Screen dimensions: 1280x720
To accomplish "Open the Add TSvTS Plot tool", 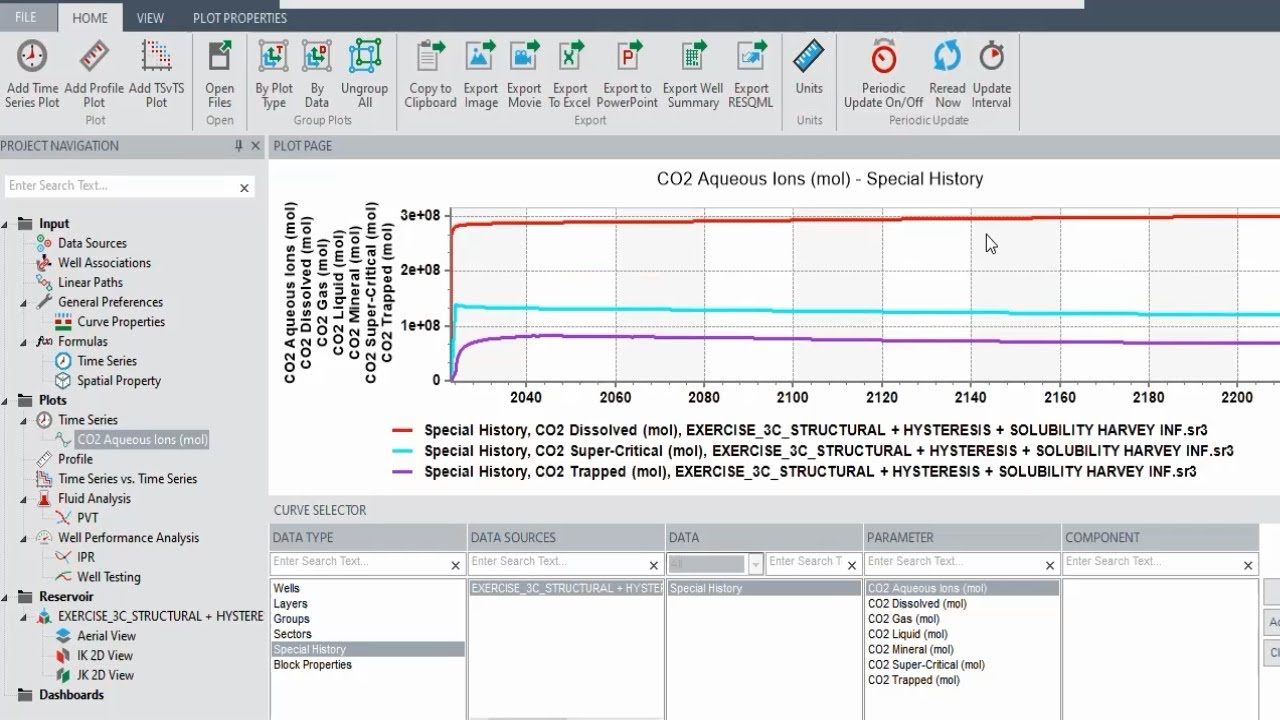I will coord(156,57).
